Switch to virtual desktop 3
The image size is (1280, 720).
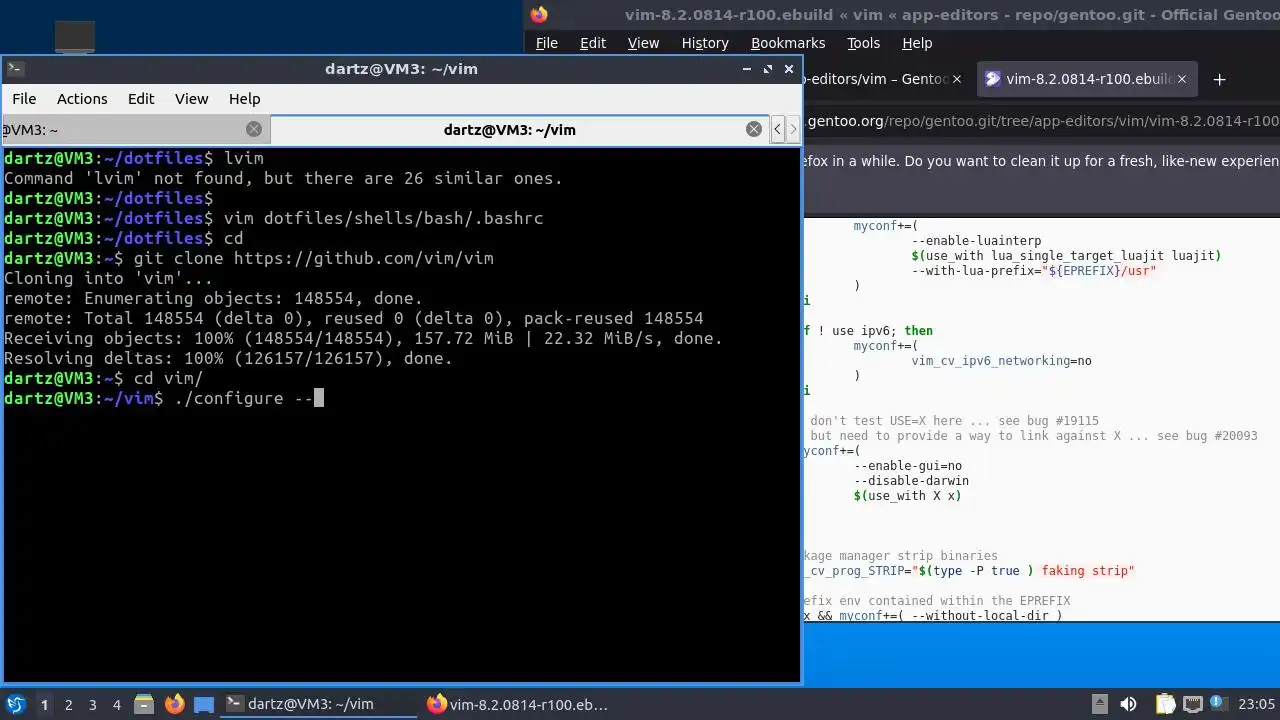93,705
